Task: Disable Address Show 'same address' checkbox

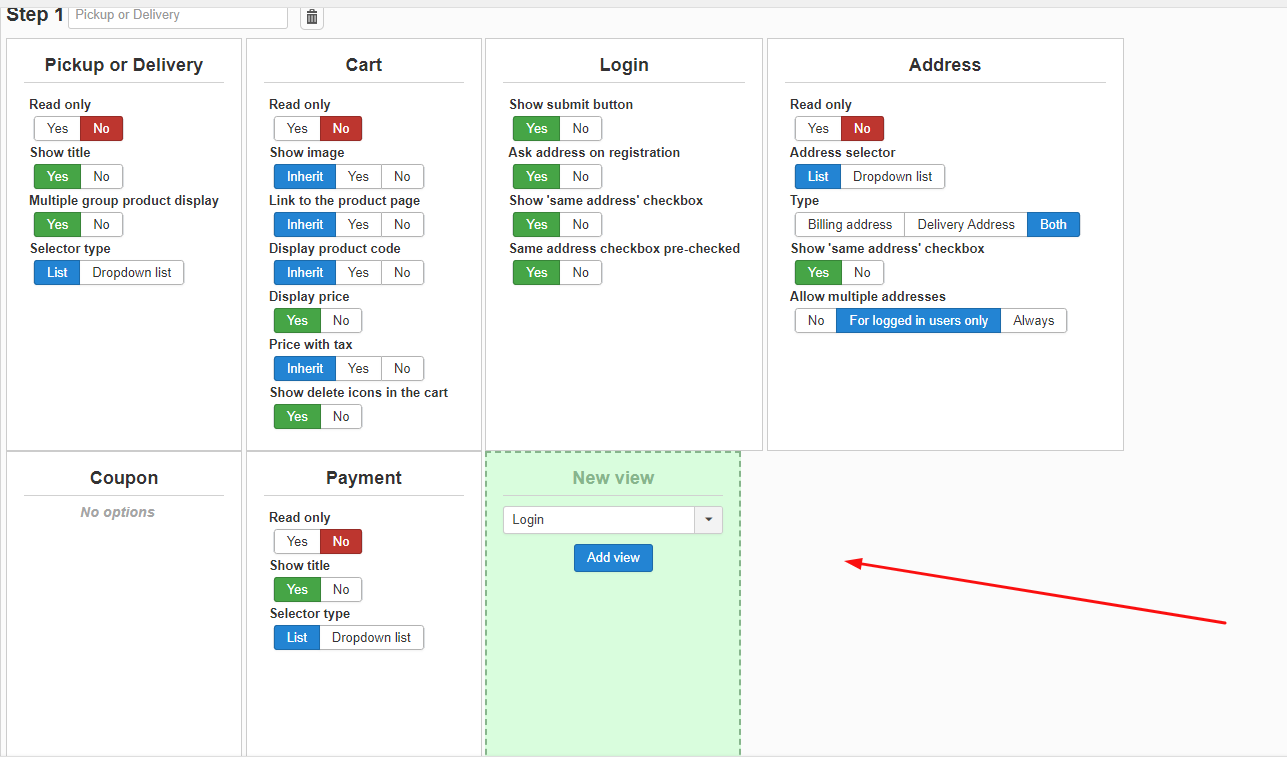Action: (x=862, y=272)
